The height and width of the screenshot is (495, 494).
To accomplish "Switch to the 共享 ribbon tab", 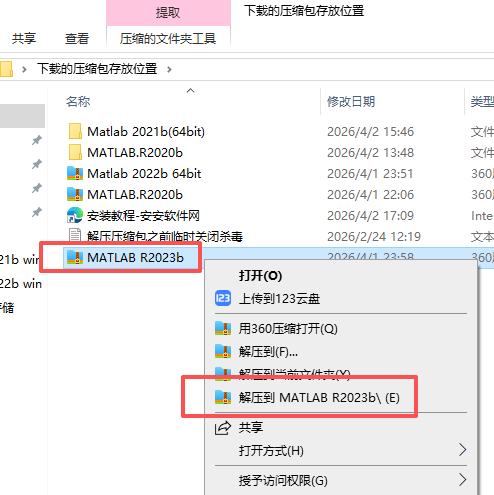I will pyautogui.click(x=24, y=39).
